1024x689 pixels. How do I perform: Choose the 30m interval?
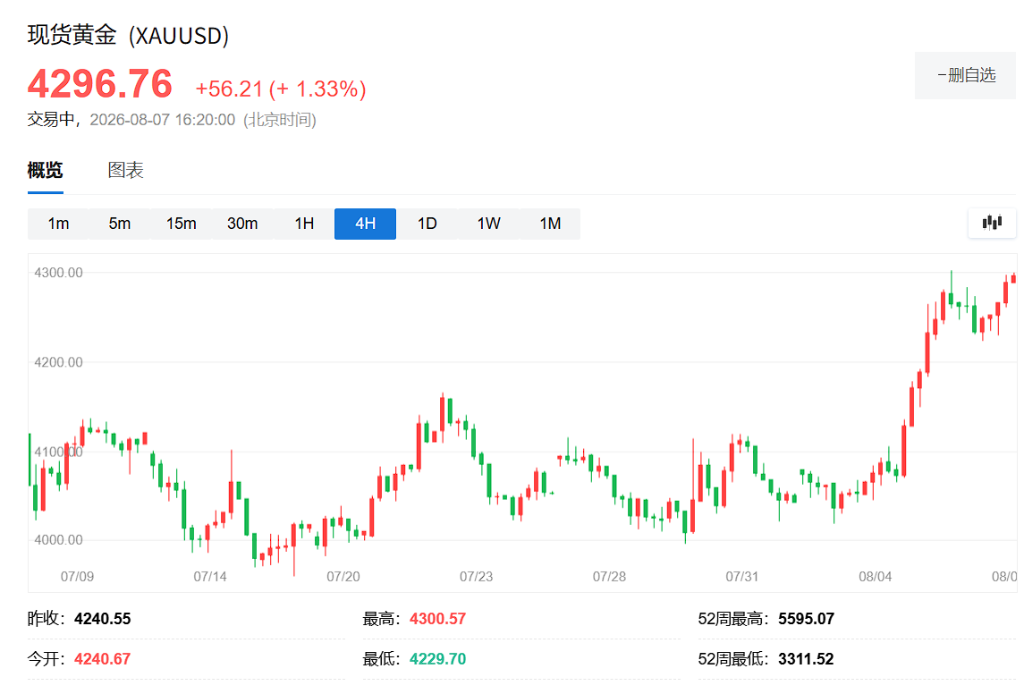click(242, 223)
